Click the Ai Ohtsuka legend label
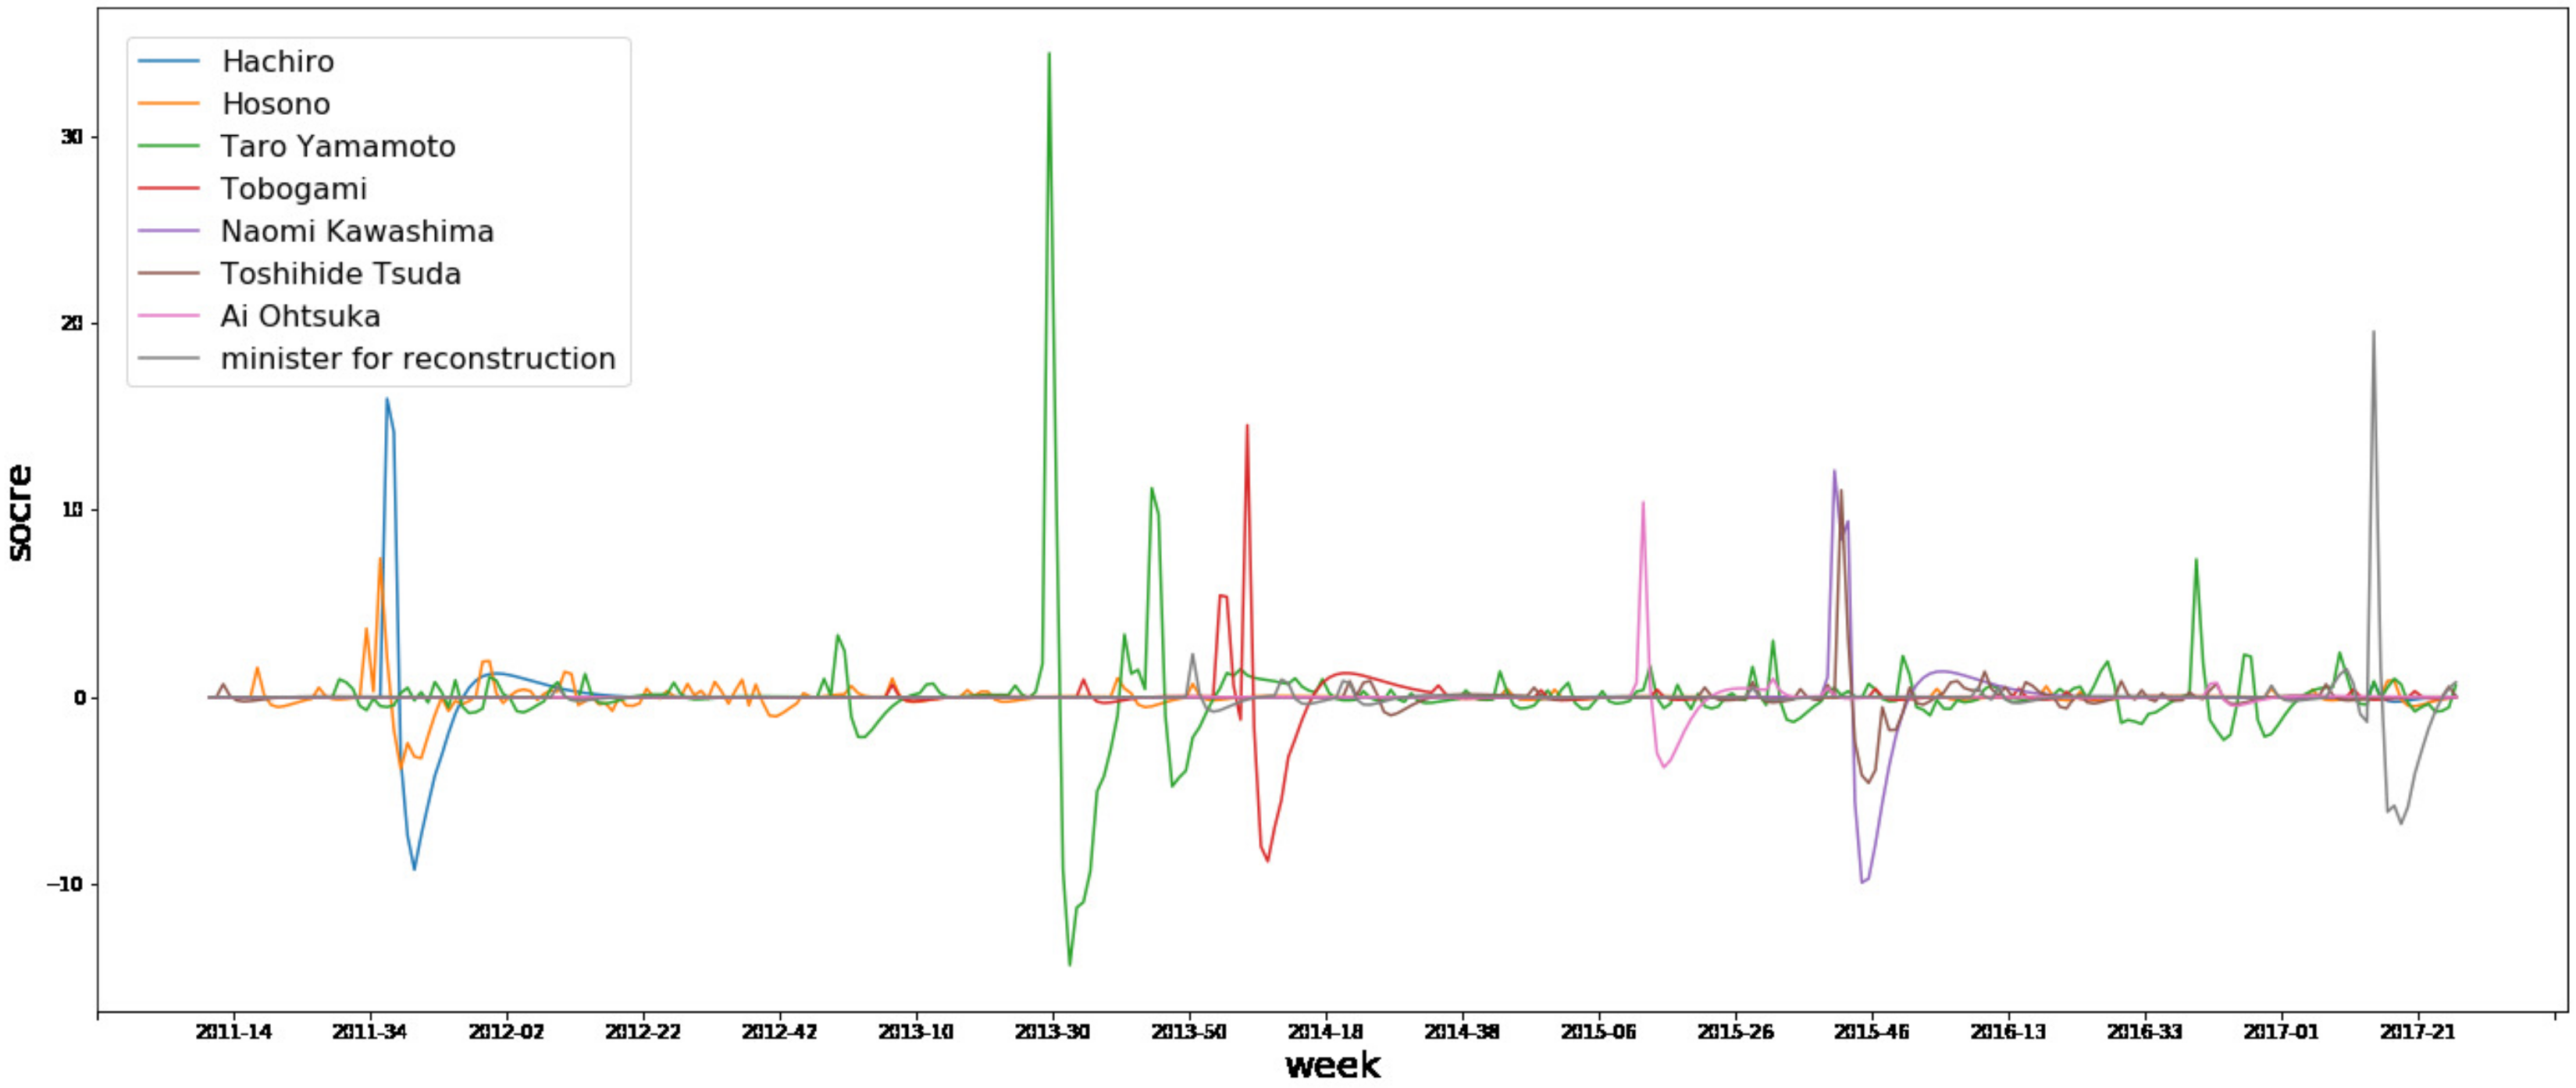The width and height of the screenshot is (2576, 1088). coord(300,317)
